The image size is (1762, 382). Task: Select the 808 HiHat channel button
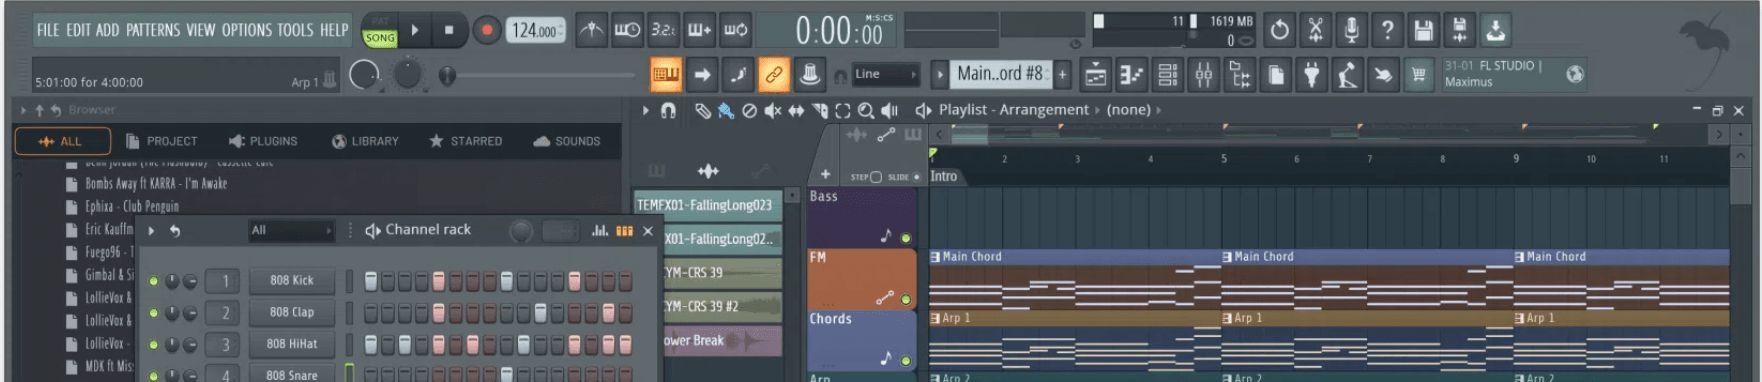pyautogui.click(x=291, y=344)
